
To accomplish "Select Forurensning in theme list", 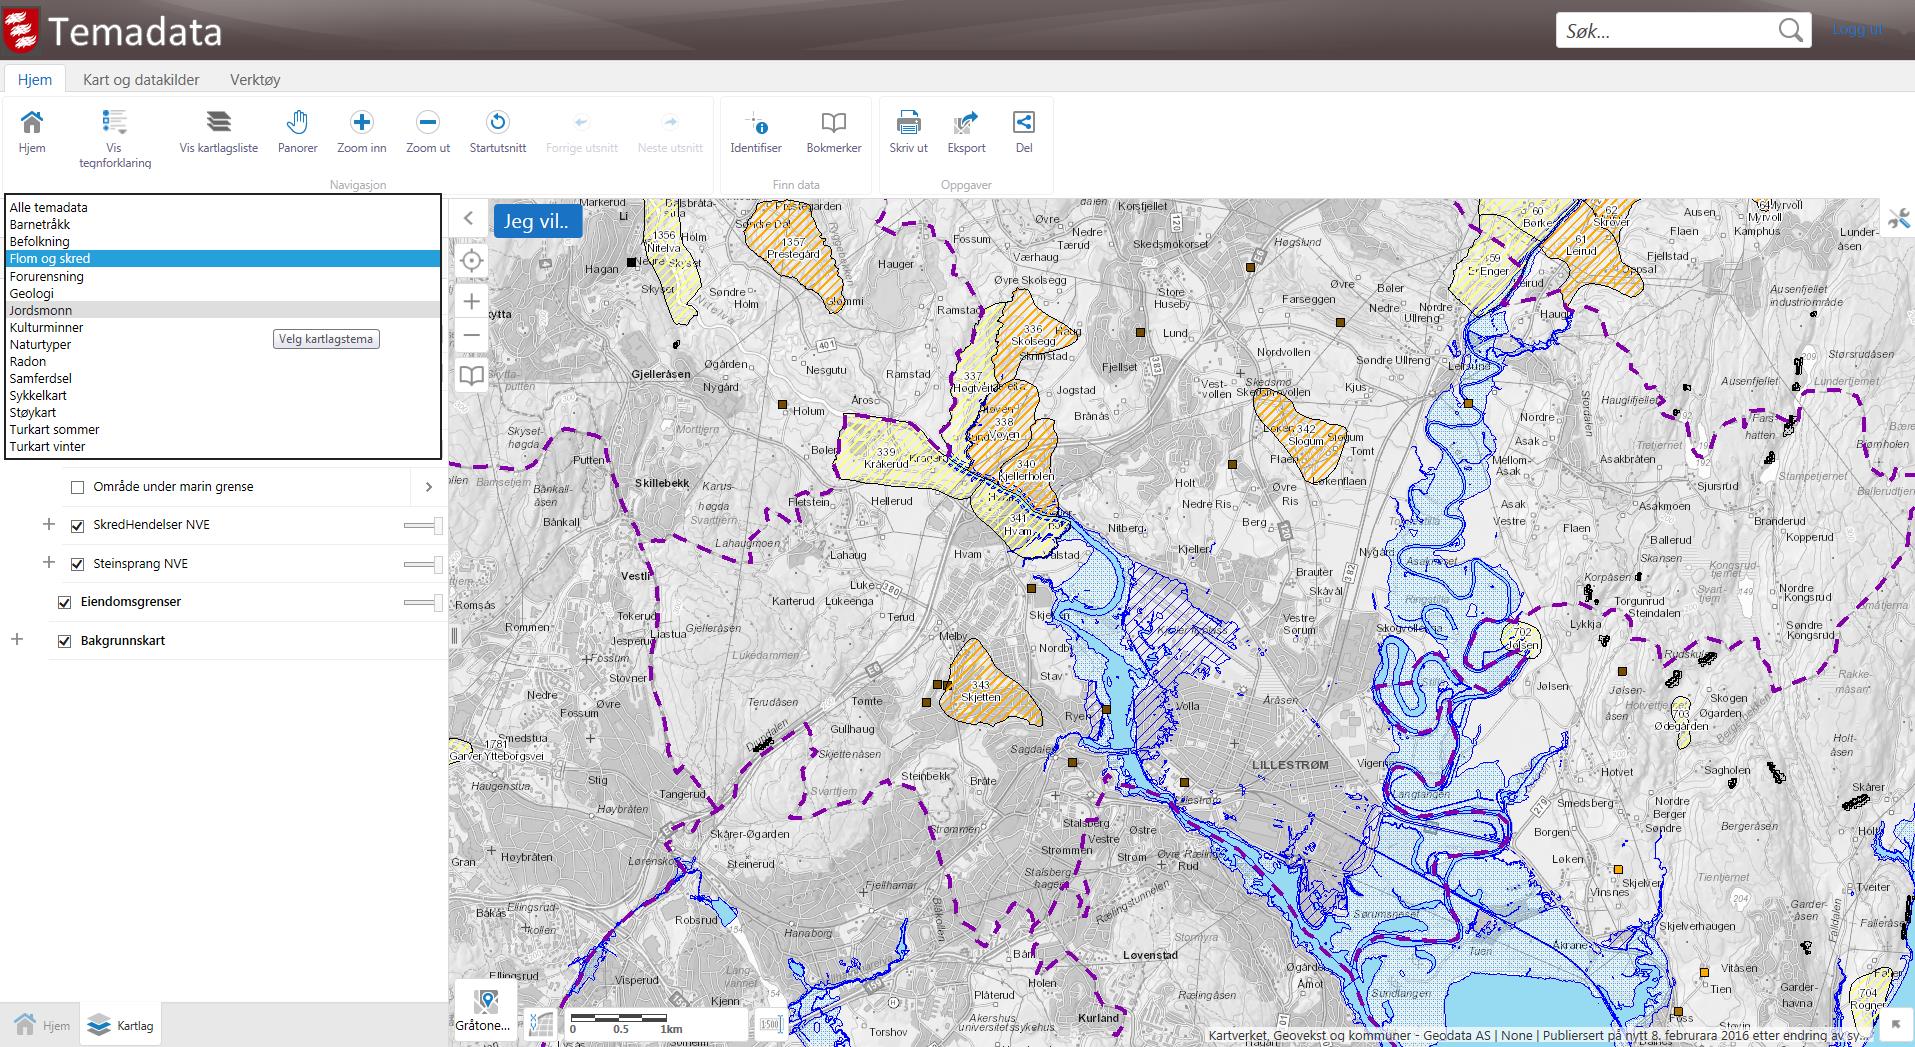I will [222, 276].
